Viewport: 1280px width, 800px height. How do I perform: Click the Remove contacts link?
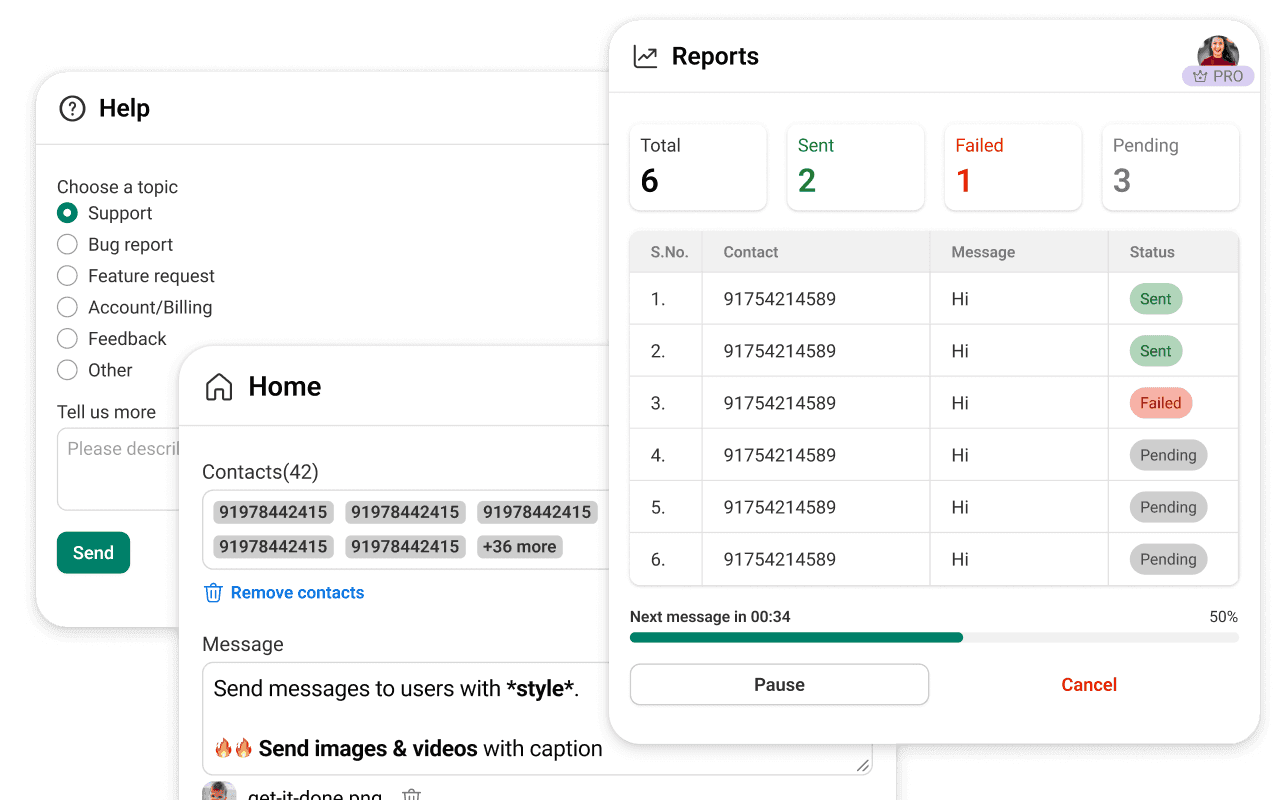click(x=297, y=593)
